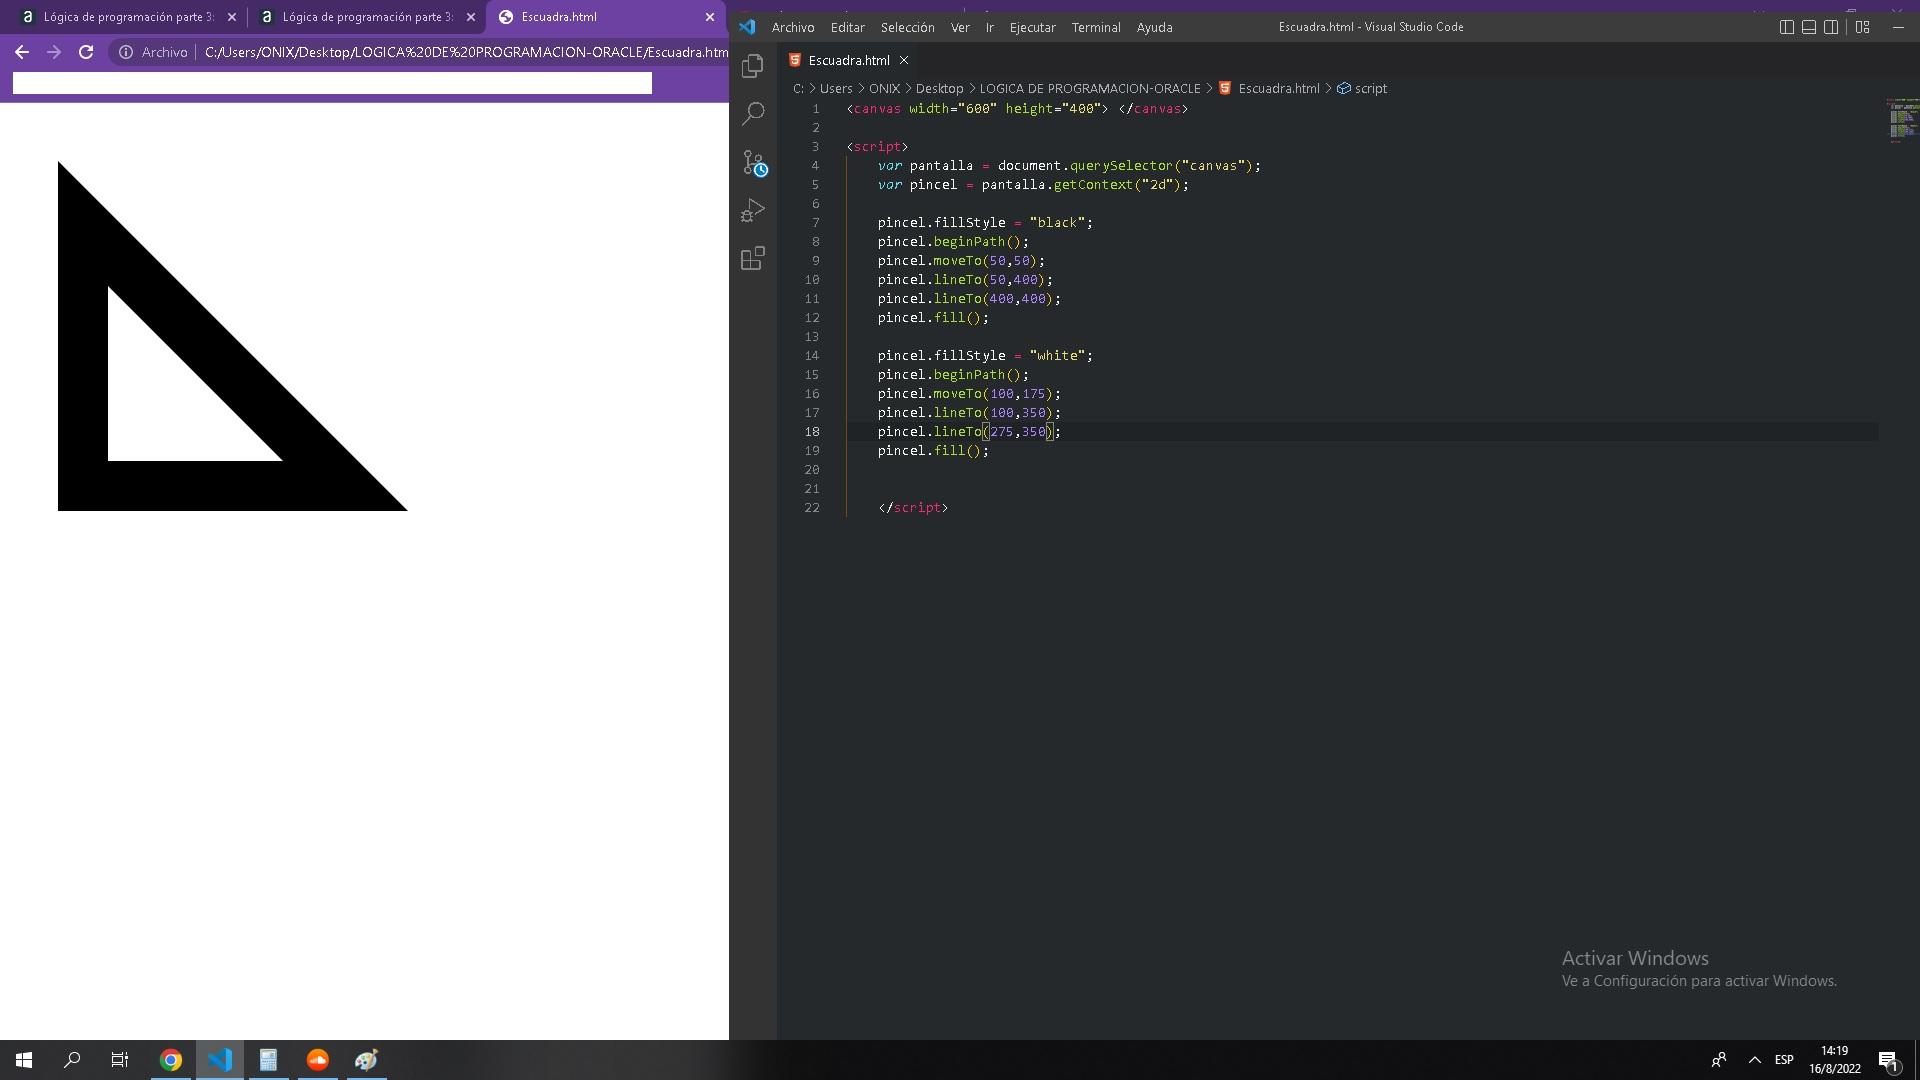This screenshot has height=1080, width=1920.
Task: Expand the ONIX breadcrumb segment
Action: (x=884, y=88)
